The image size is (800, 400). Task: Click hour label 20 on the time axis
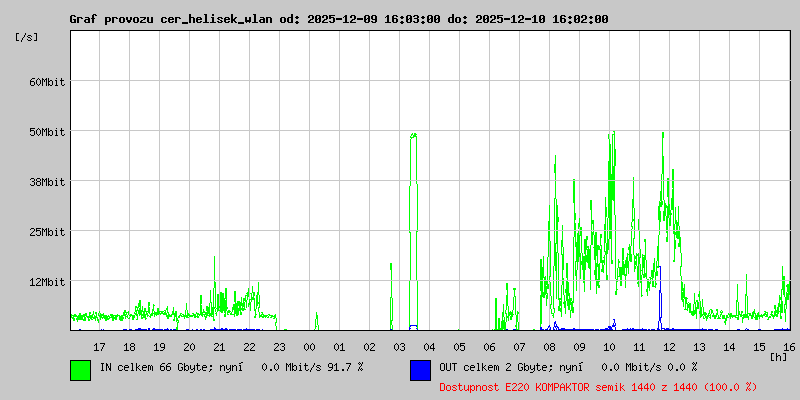point(189,347)
